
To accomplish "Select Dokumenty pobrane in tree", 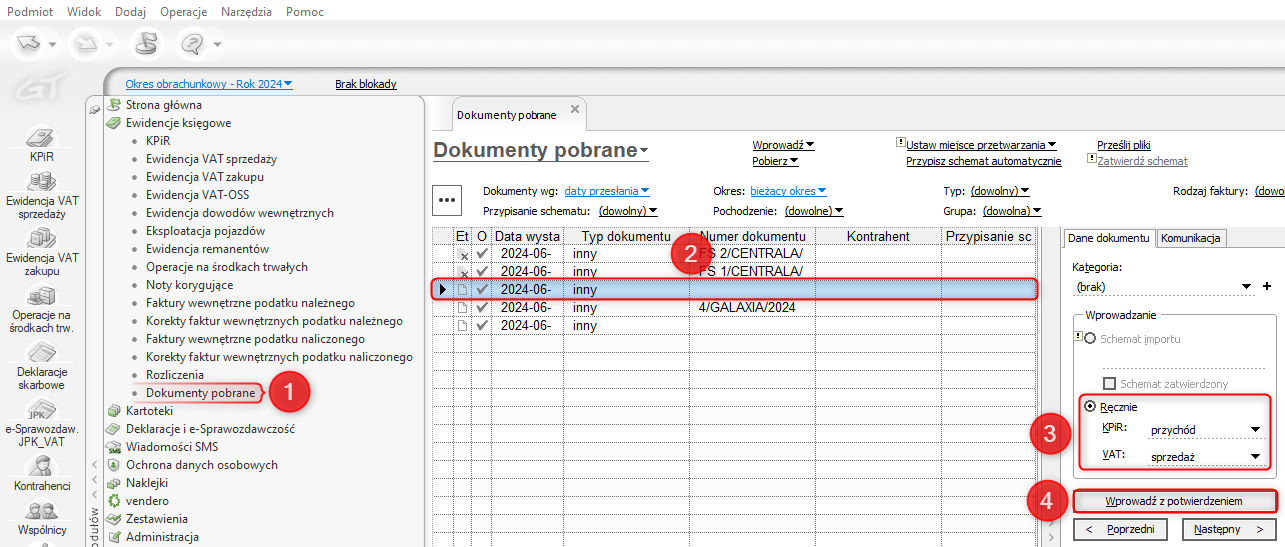I will click(x=201, y=393).
